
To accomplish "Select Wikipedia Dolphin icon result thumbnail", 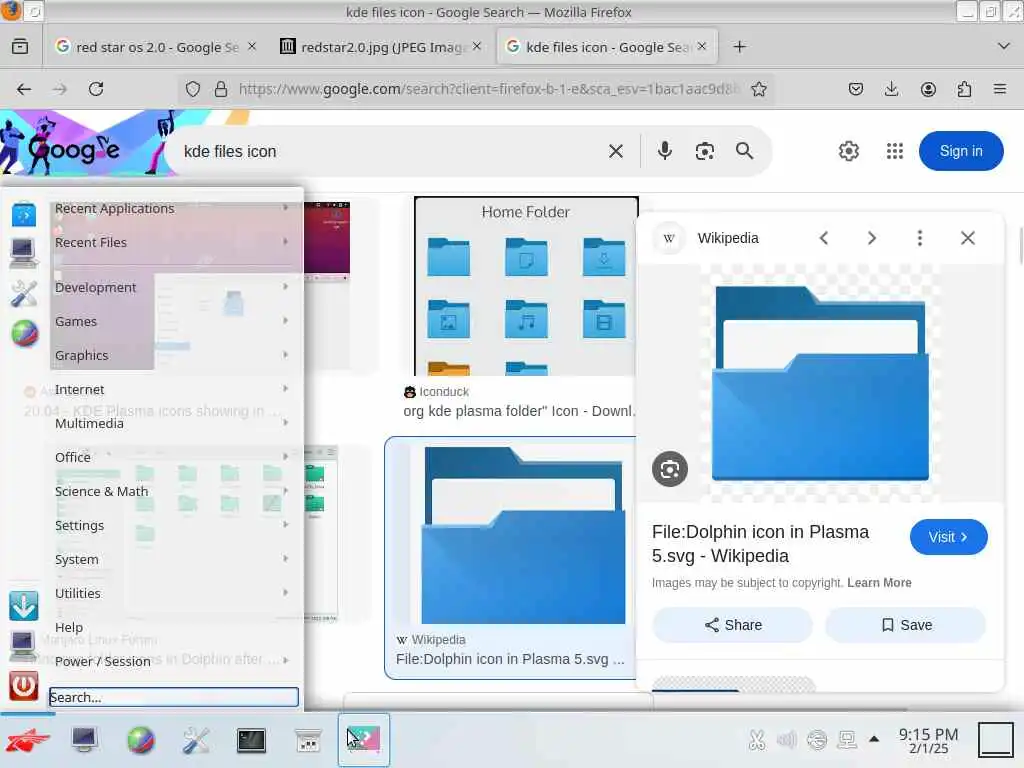I will pos(522,536).
